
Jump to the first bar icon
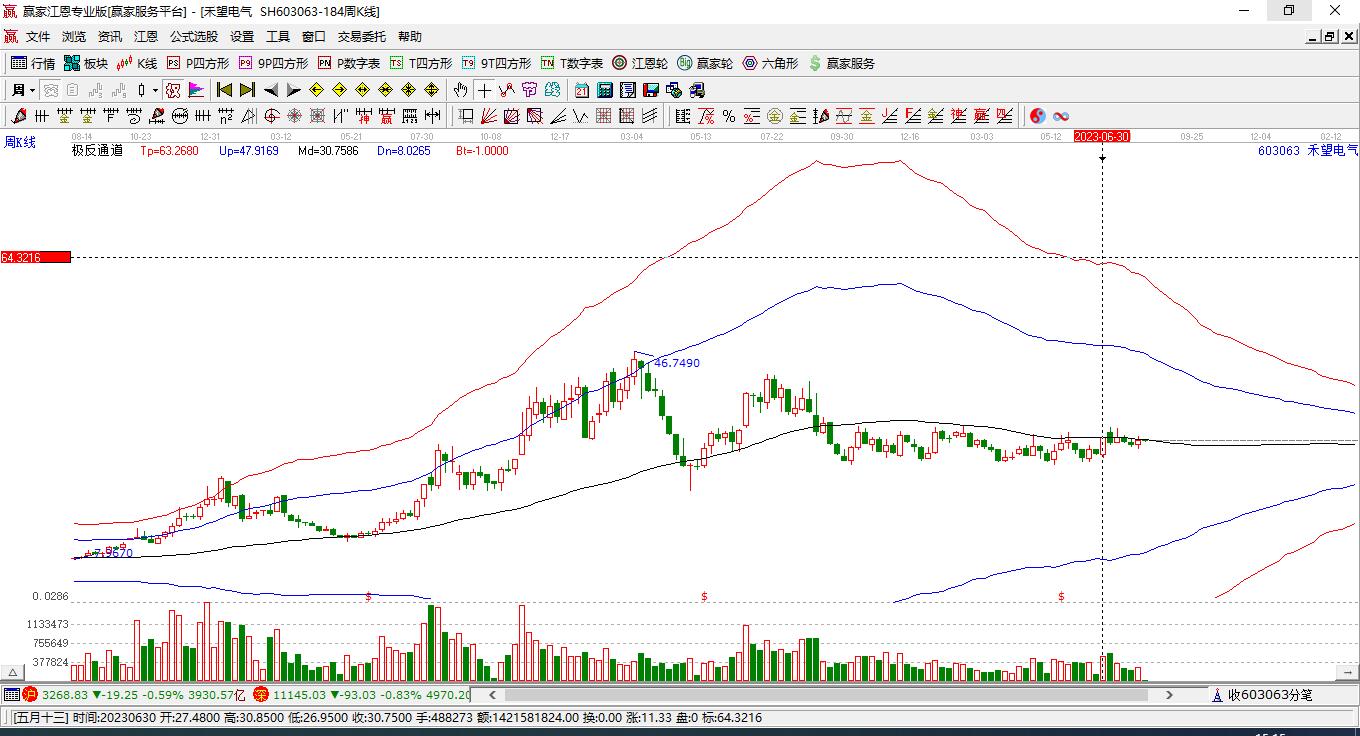click(x=224, y=90)
